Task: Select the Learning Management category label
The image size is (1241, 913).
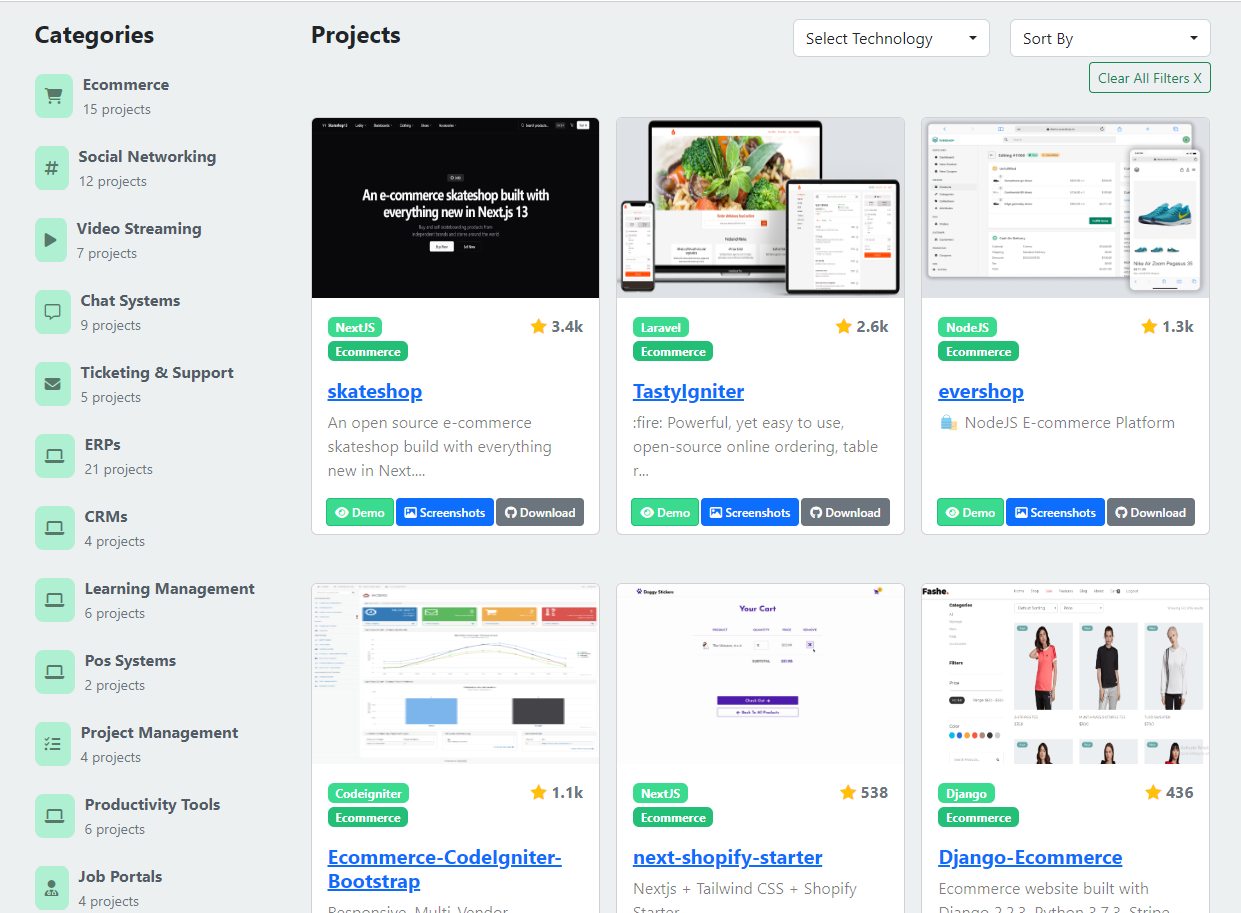Action: 170,589
